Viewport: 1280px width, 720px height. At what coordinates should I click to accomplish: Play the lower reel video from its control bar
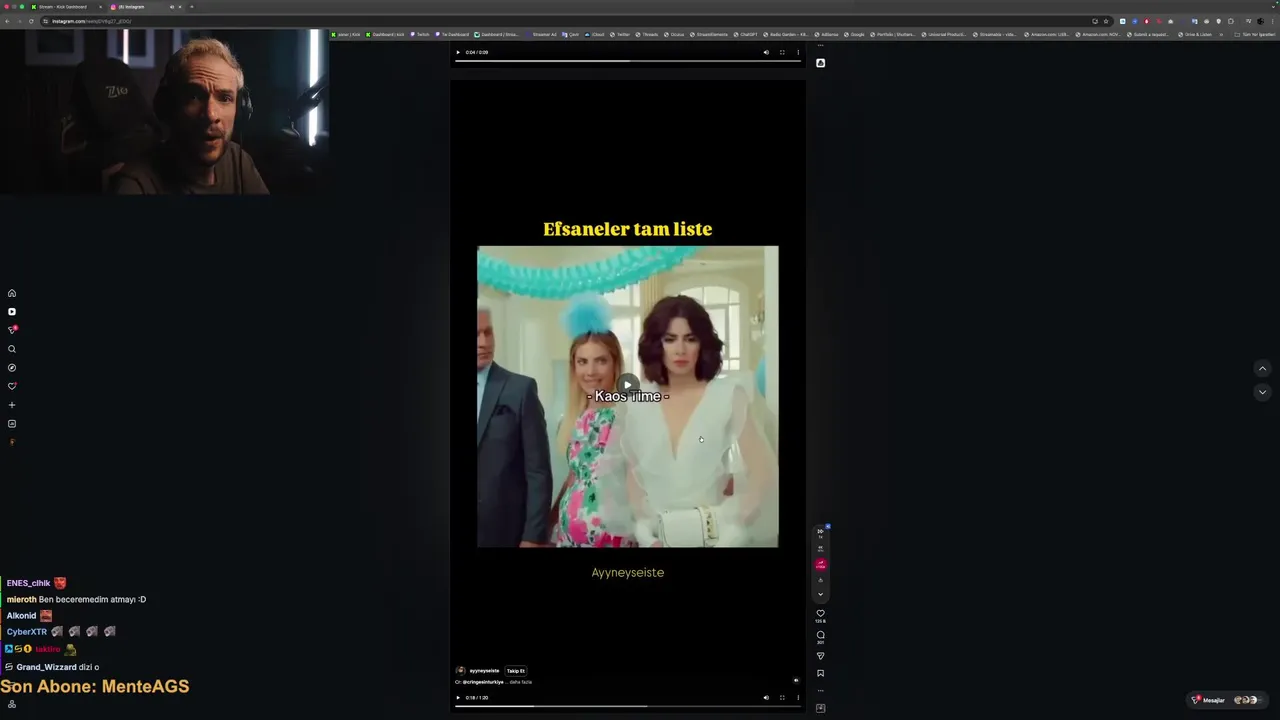tap(458, 698)
